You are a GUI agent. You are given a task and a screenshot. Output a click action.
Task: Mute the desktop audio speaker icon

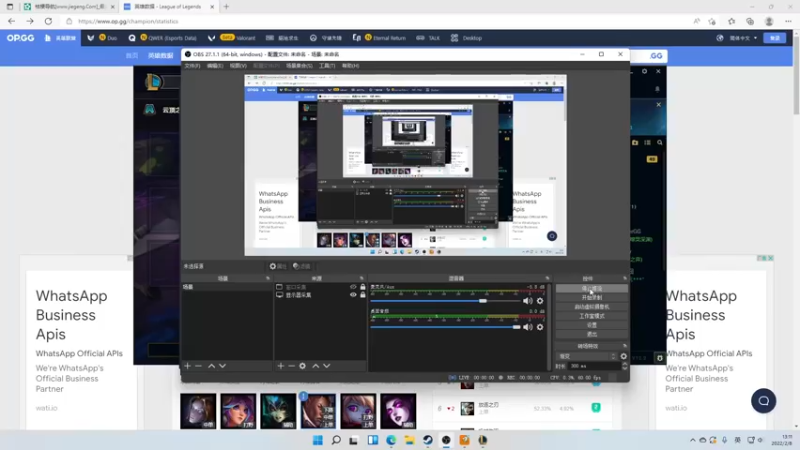(x=528, y=327)
